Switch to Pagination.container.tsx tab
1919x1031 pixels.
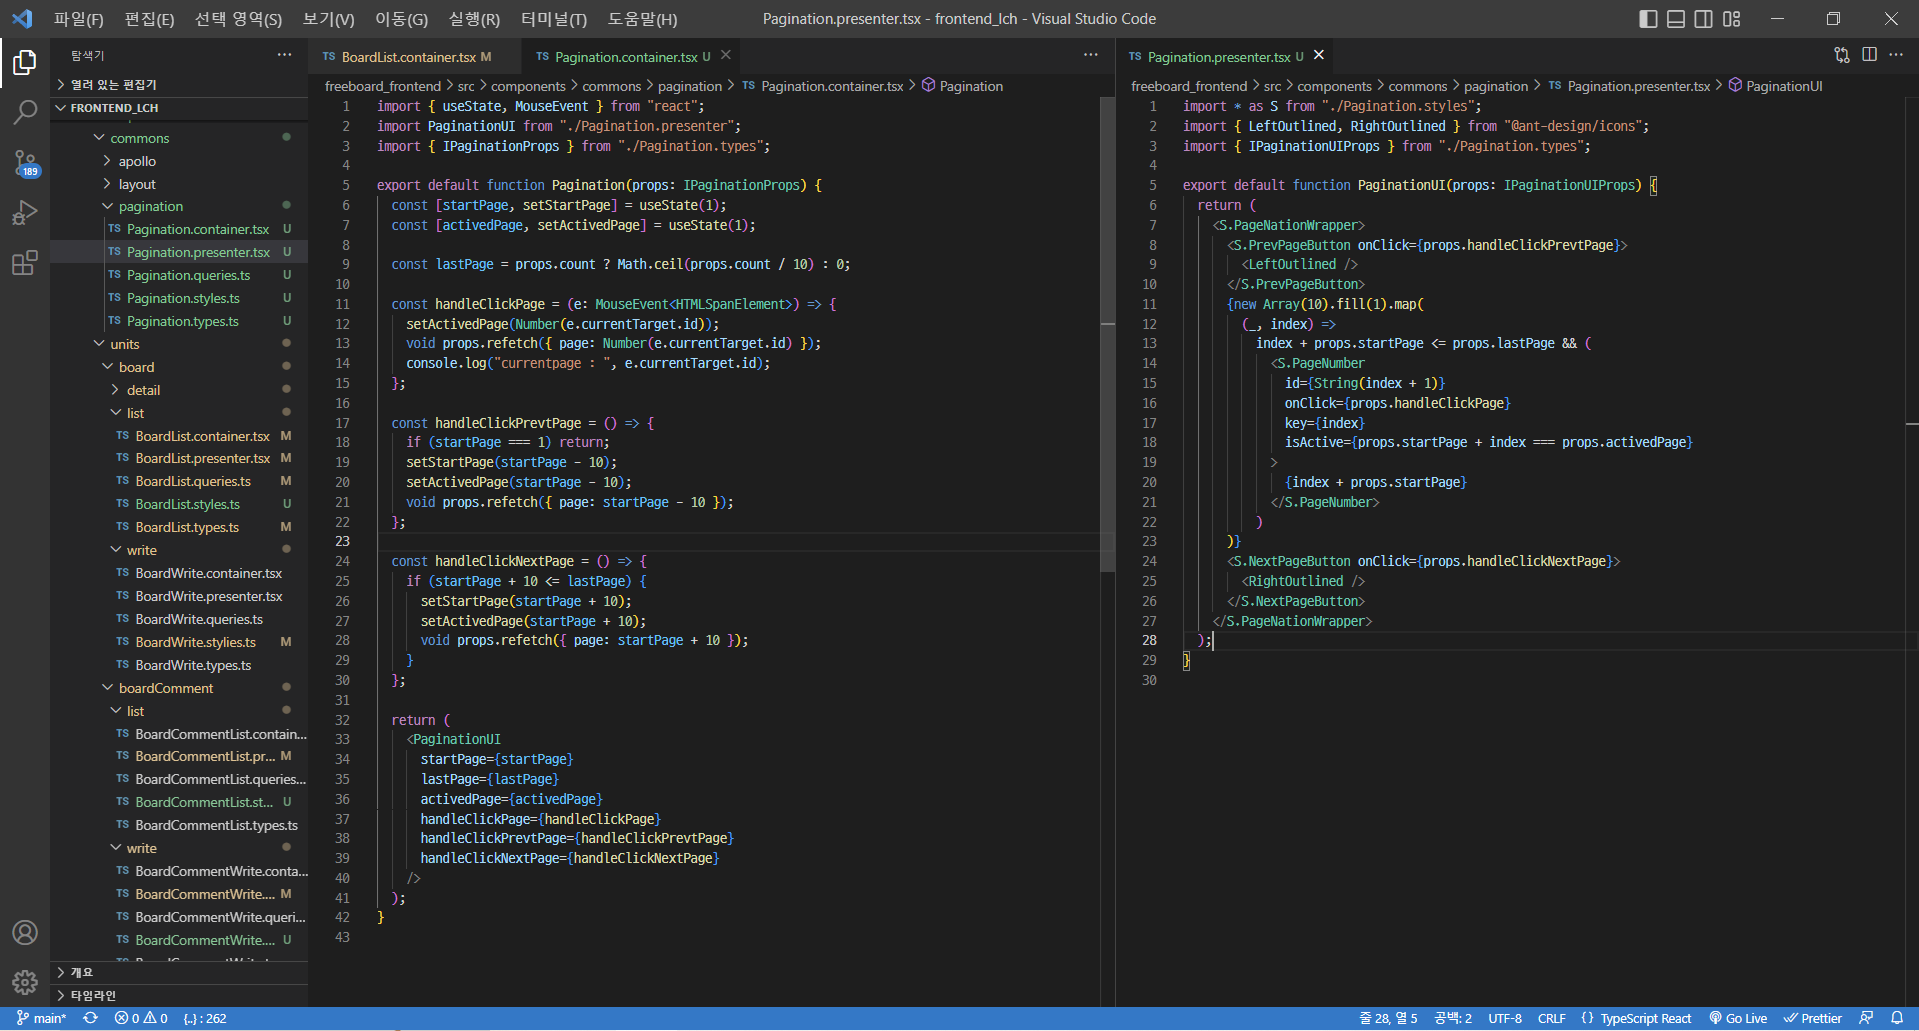click(x=625, y=57)
